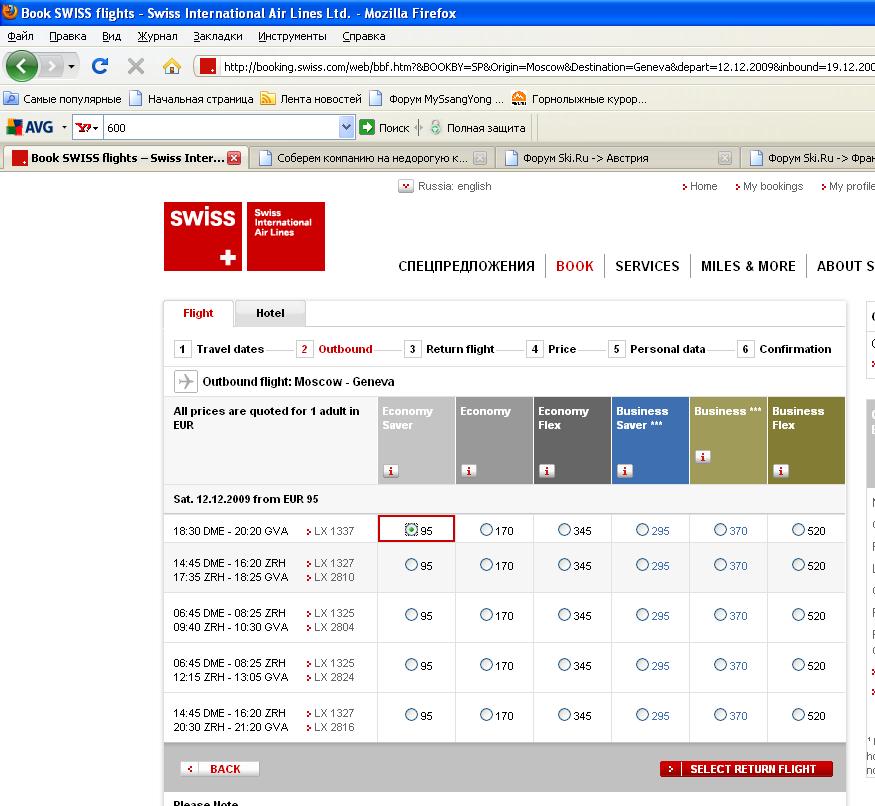Image resolution: width=875 pixels, height=806 pixels.
Task: Open the Business Flex info icon
Action: tap(781, 471)
